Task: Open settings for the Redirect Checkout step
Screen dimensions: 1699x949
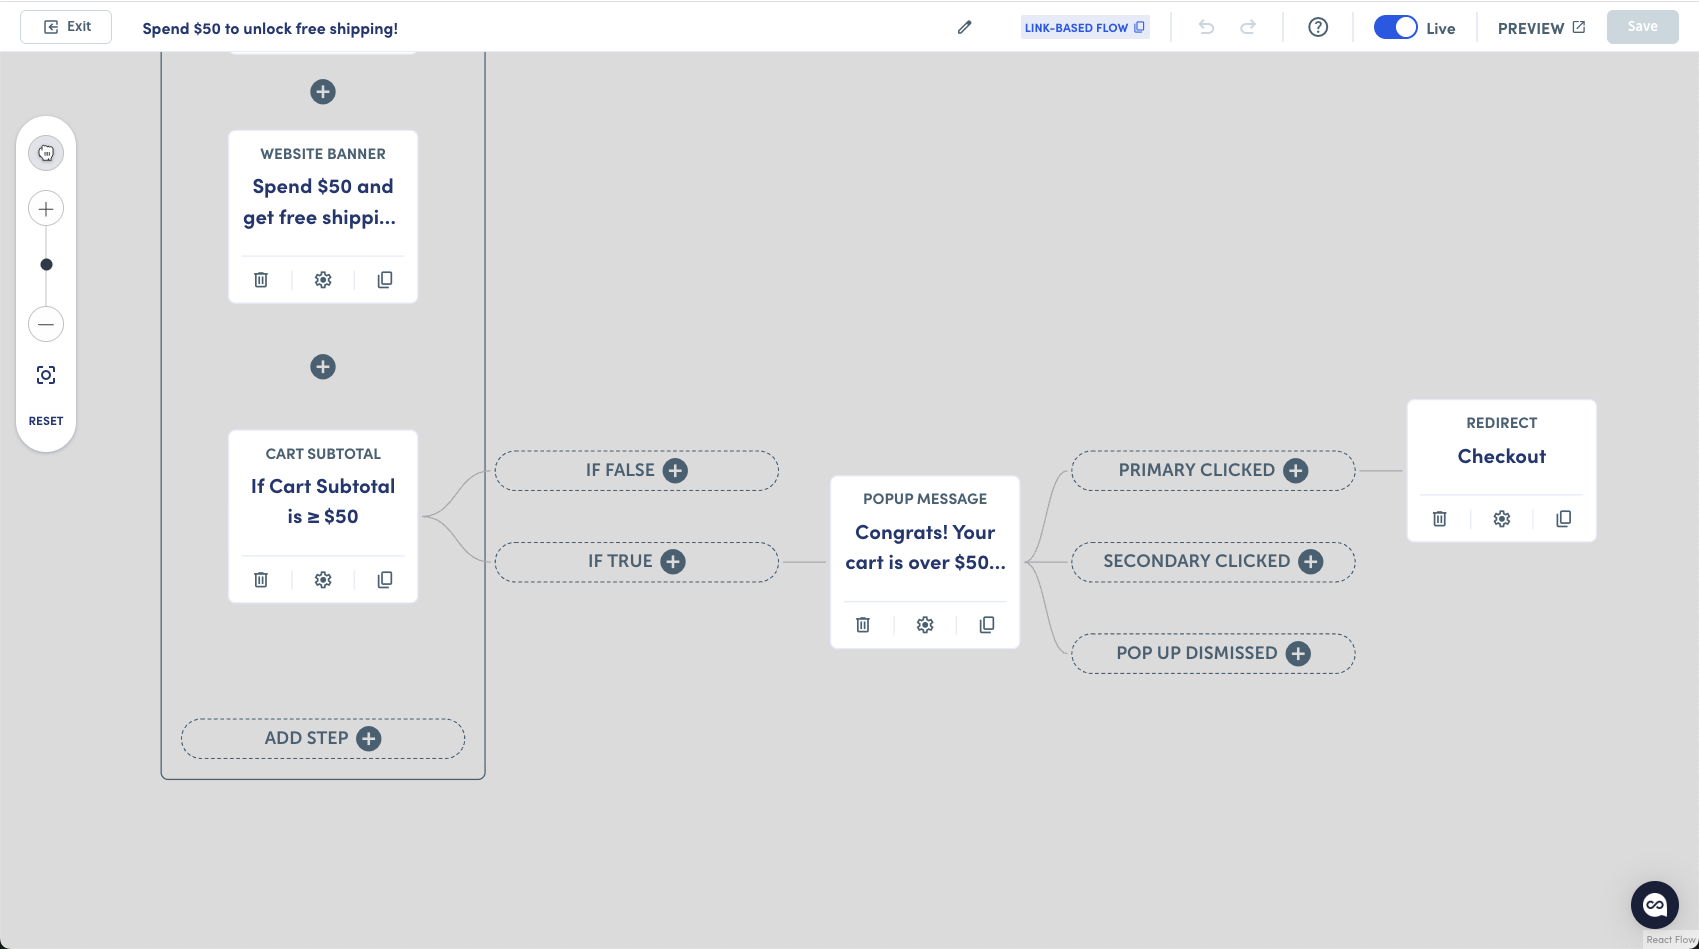Action: tap(1501, 518)
